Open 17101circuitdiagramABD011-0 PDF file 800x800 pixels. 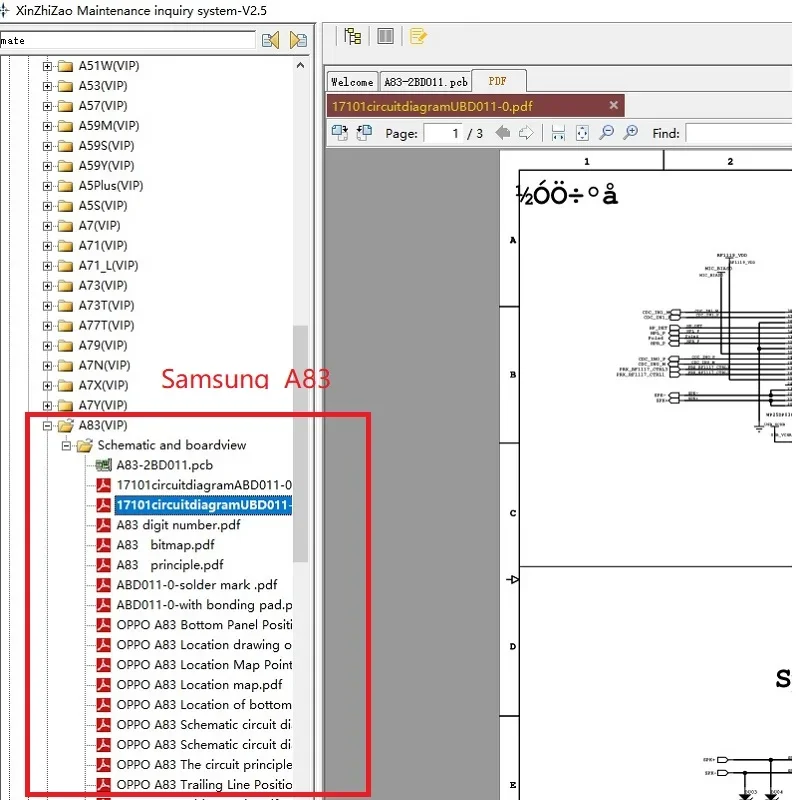click(x=204, y=485)
